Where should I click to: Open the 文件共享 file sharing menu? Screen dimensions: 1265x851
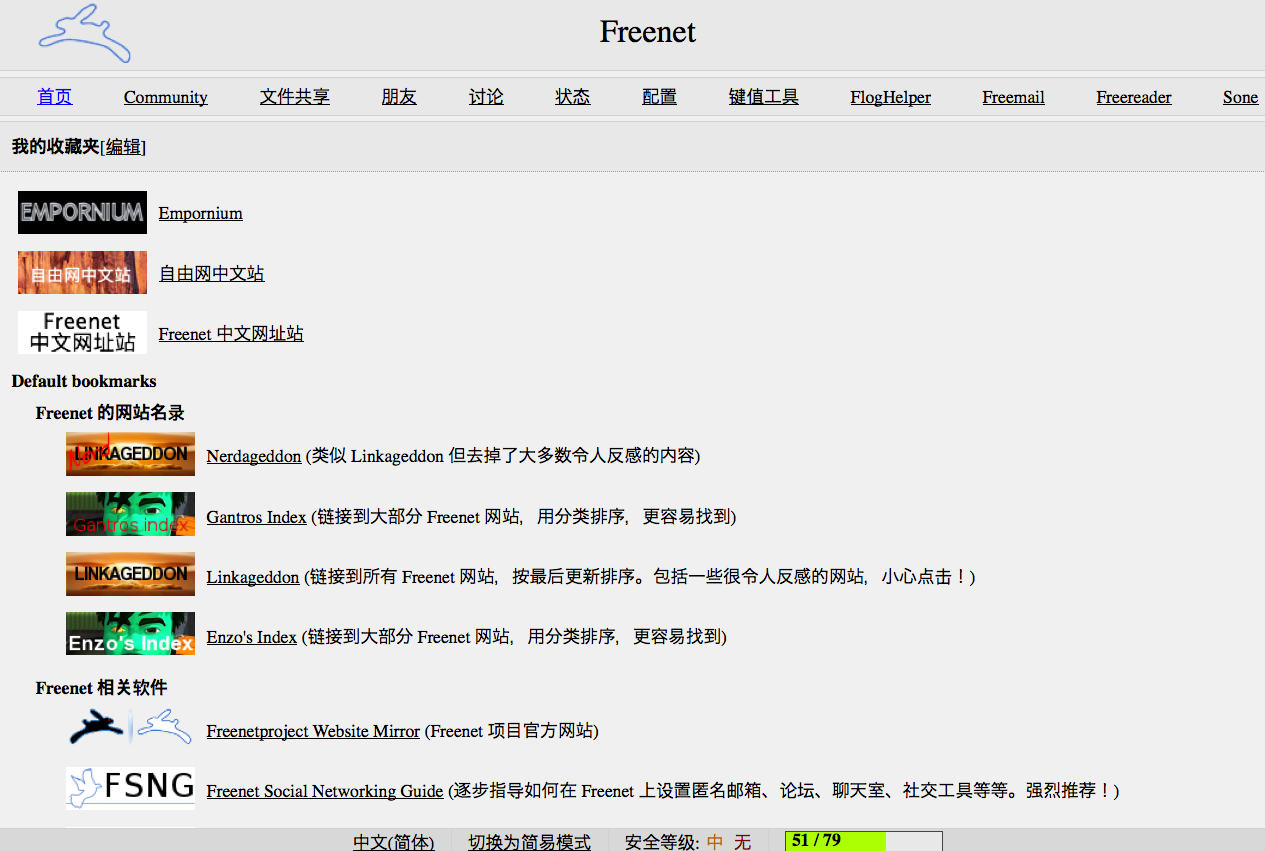[x=295, y=97]
